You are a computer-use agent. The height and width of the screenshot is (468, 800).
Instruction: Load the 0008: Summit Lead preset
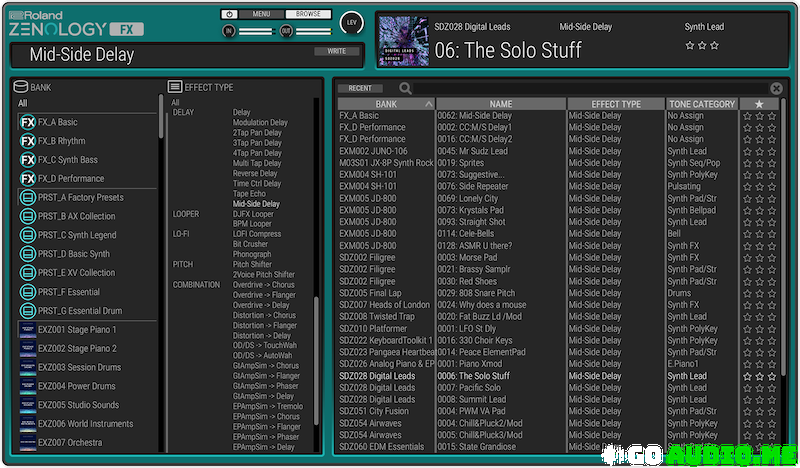472,400
